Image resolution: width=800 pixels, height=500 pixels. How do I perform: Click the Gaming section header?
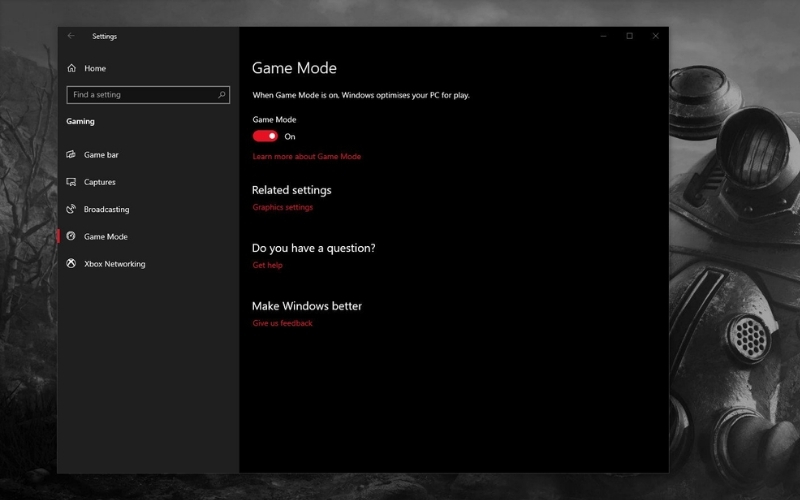(81, 121)
